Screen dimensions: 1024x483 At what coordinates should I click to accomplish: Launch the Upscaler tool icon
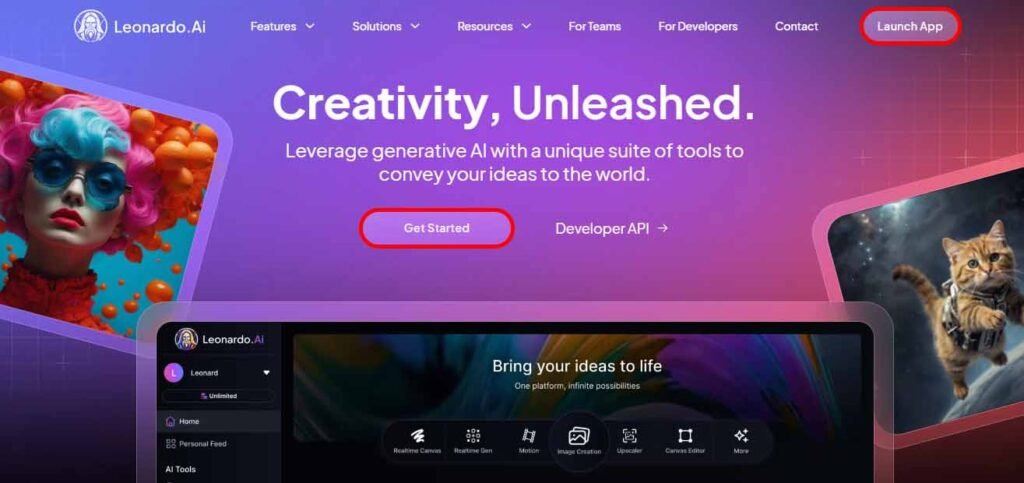[630, 436]
